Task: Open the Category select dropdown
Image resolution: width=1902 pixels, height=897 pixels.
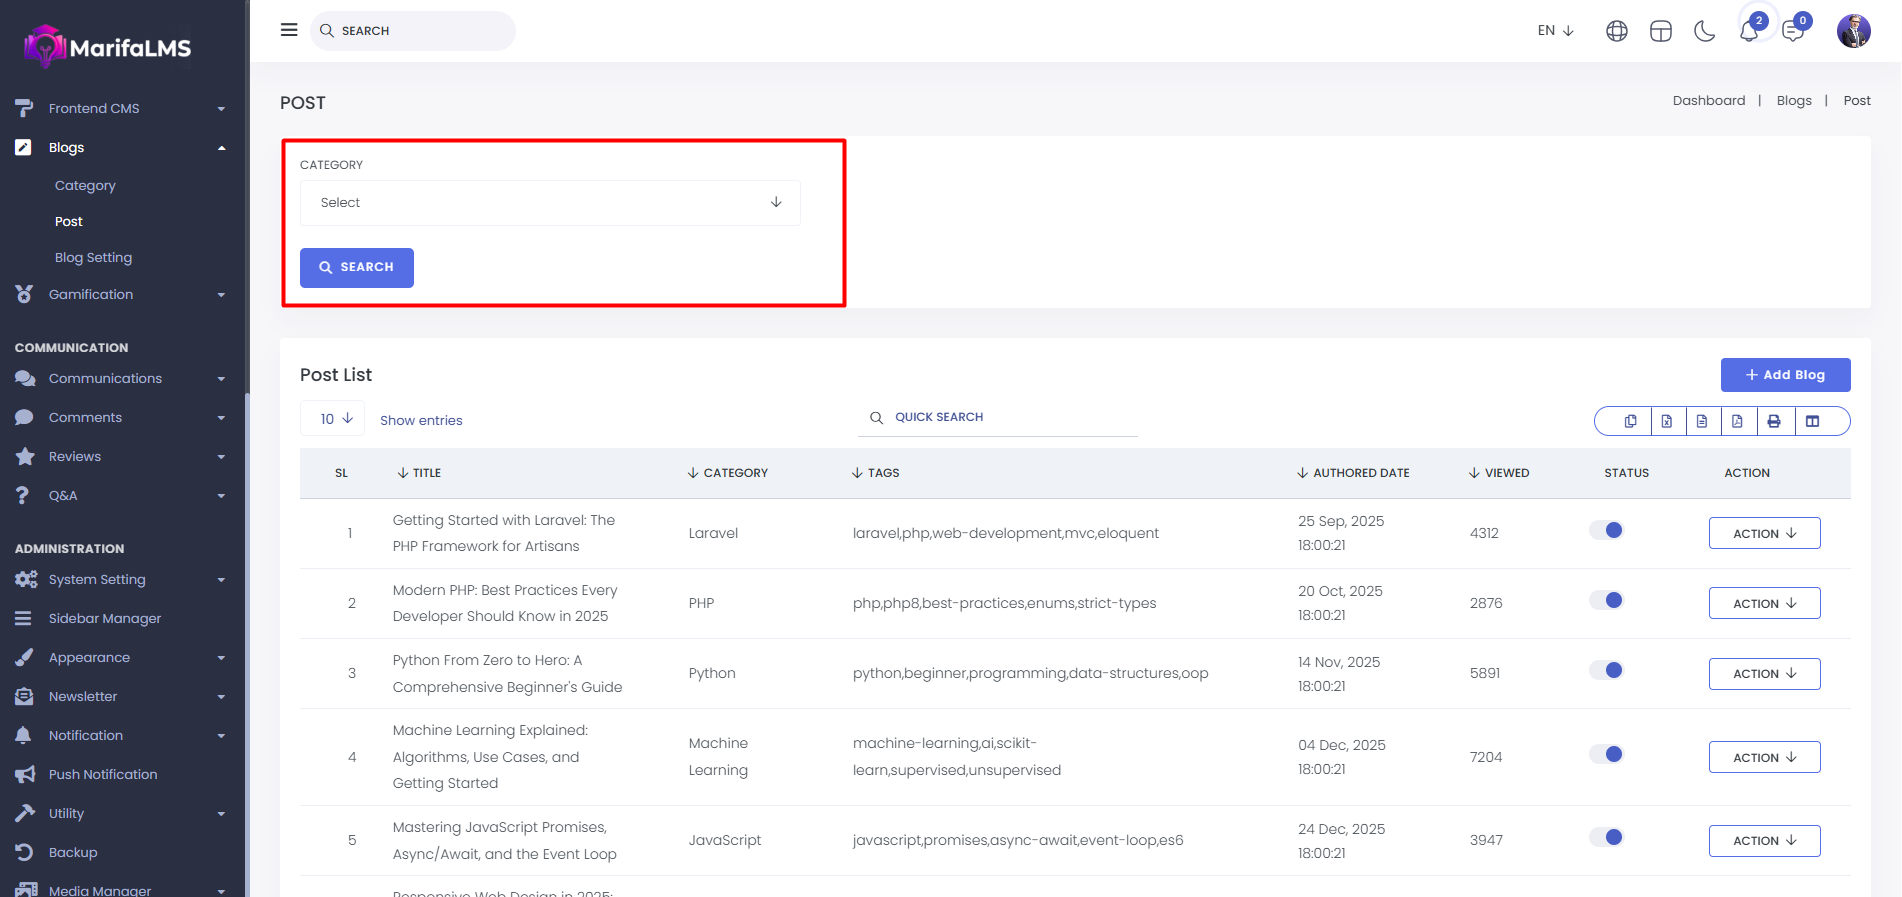Action: (x=550, y=203)
